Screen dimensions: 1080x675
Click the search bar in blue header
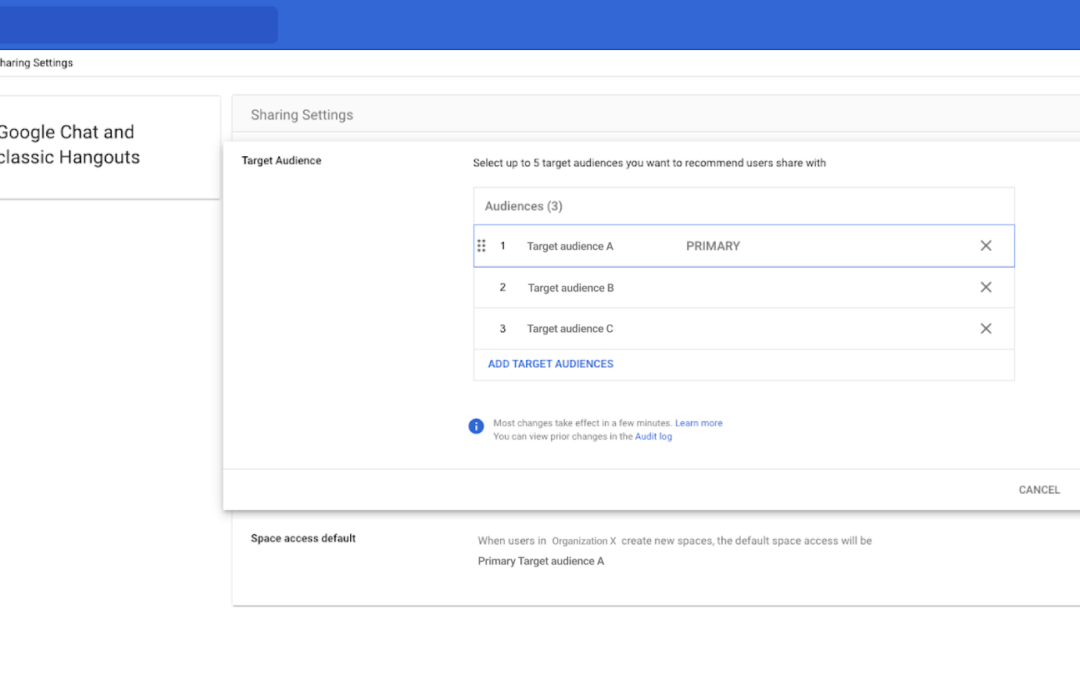tap(138, 25)
